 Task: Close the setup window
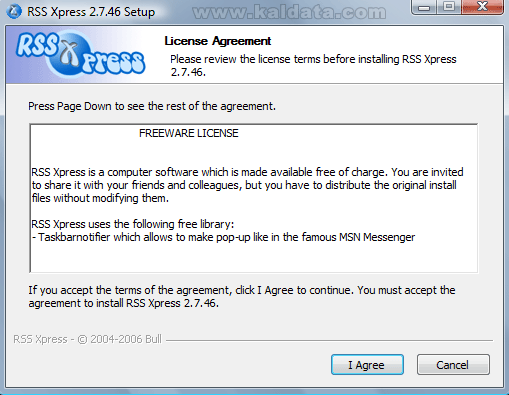tap(482, 7)
